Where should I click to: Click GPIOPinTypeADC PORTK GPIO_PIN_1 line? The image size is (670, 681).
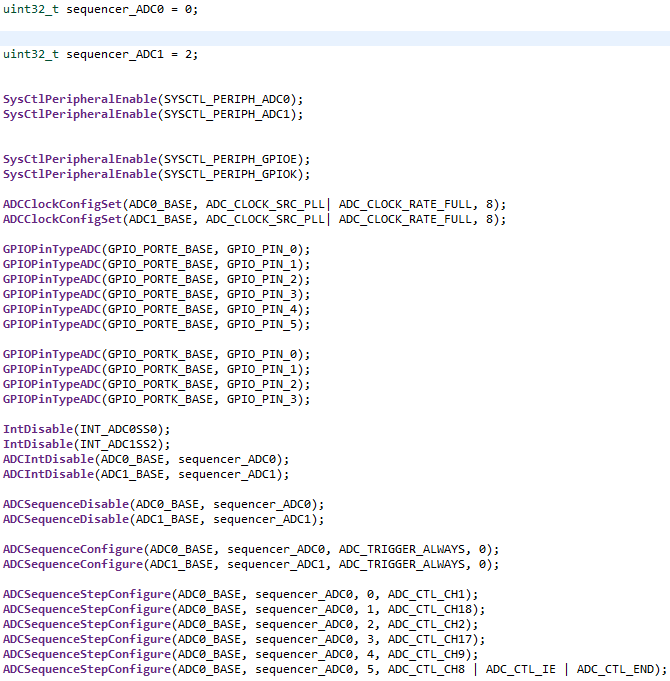point(156,369)
